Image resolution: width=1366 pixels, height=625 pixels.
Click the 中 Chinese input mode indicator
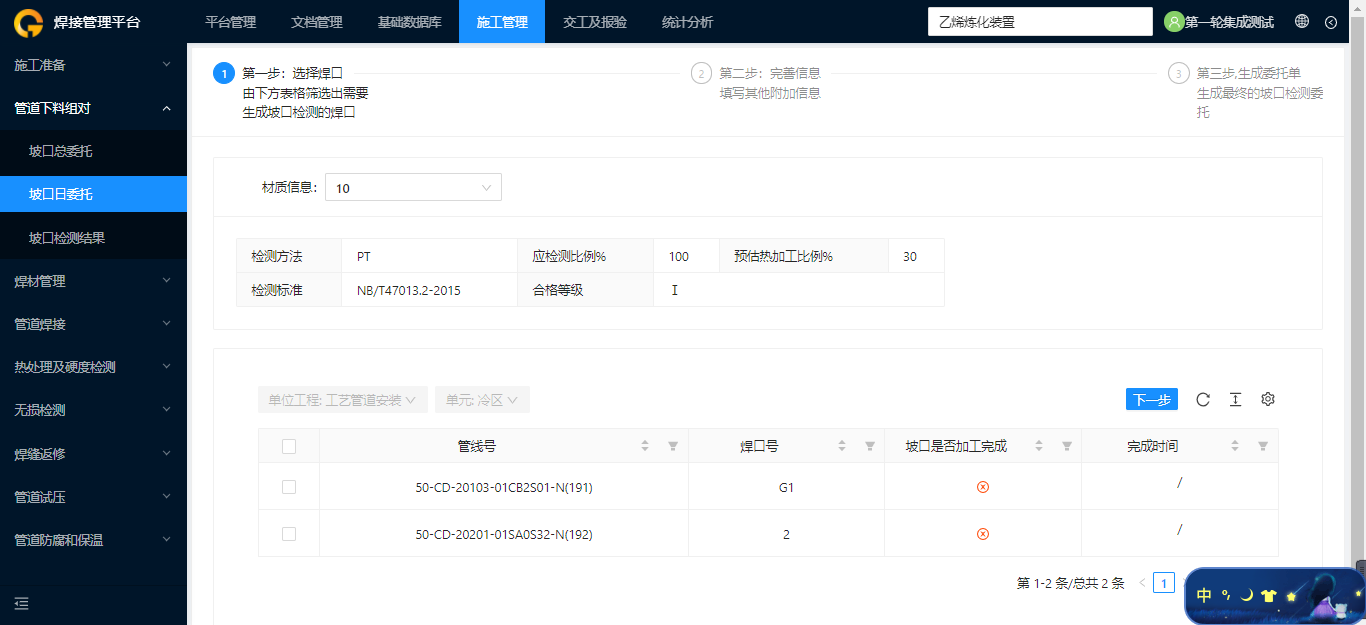pyautogui.click(x=1204, y=595)
